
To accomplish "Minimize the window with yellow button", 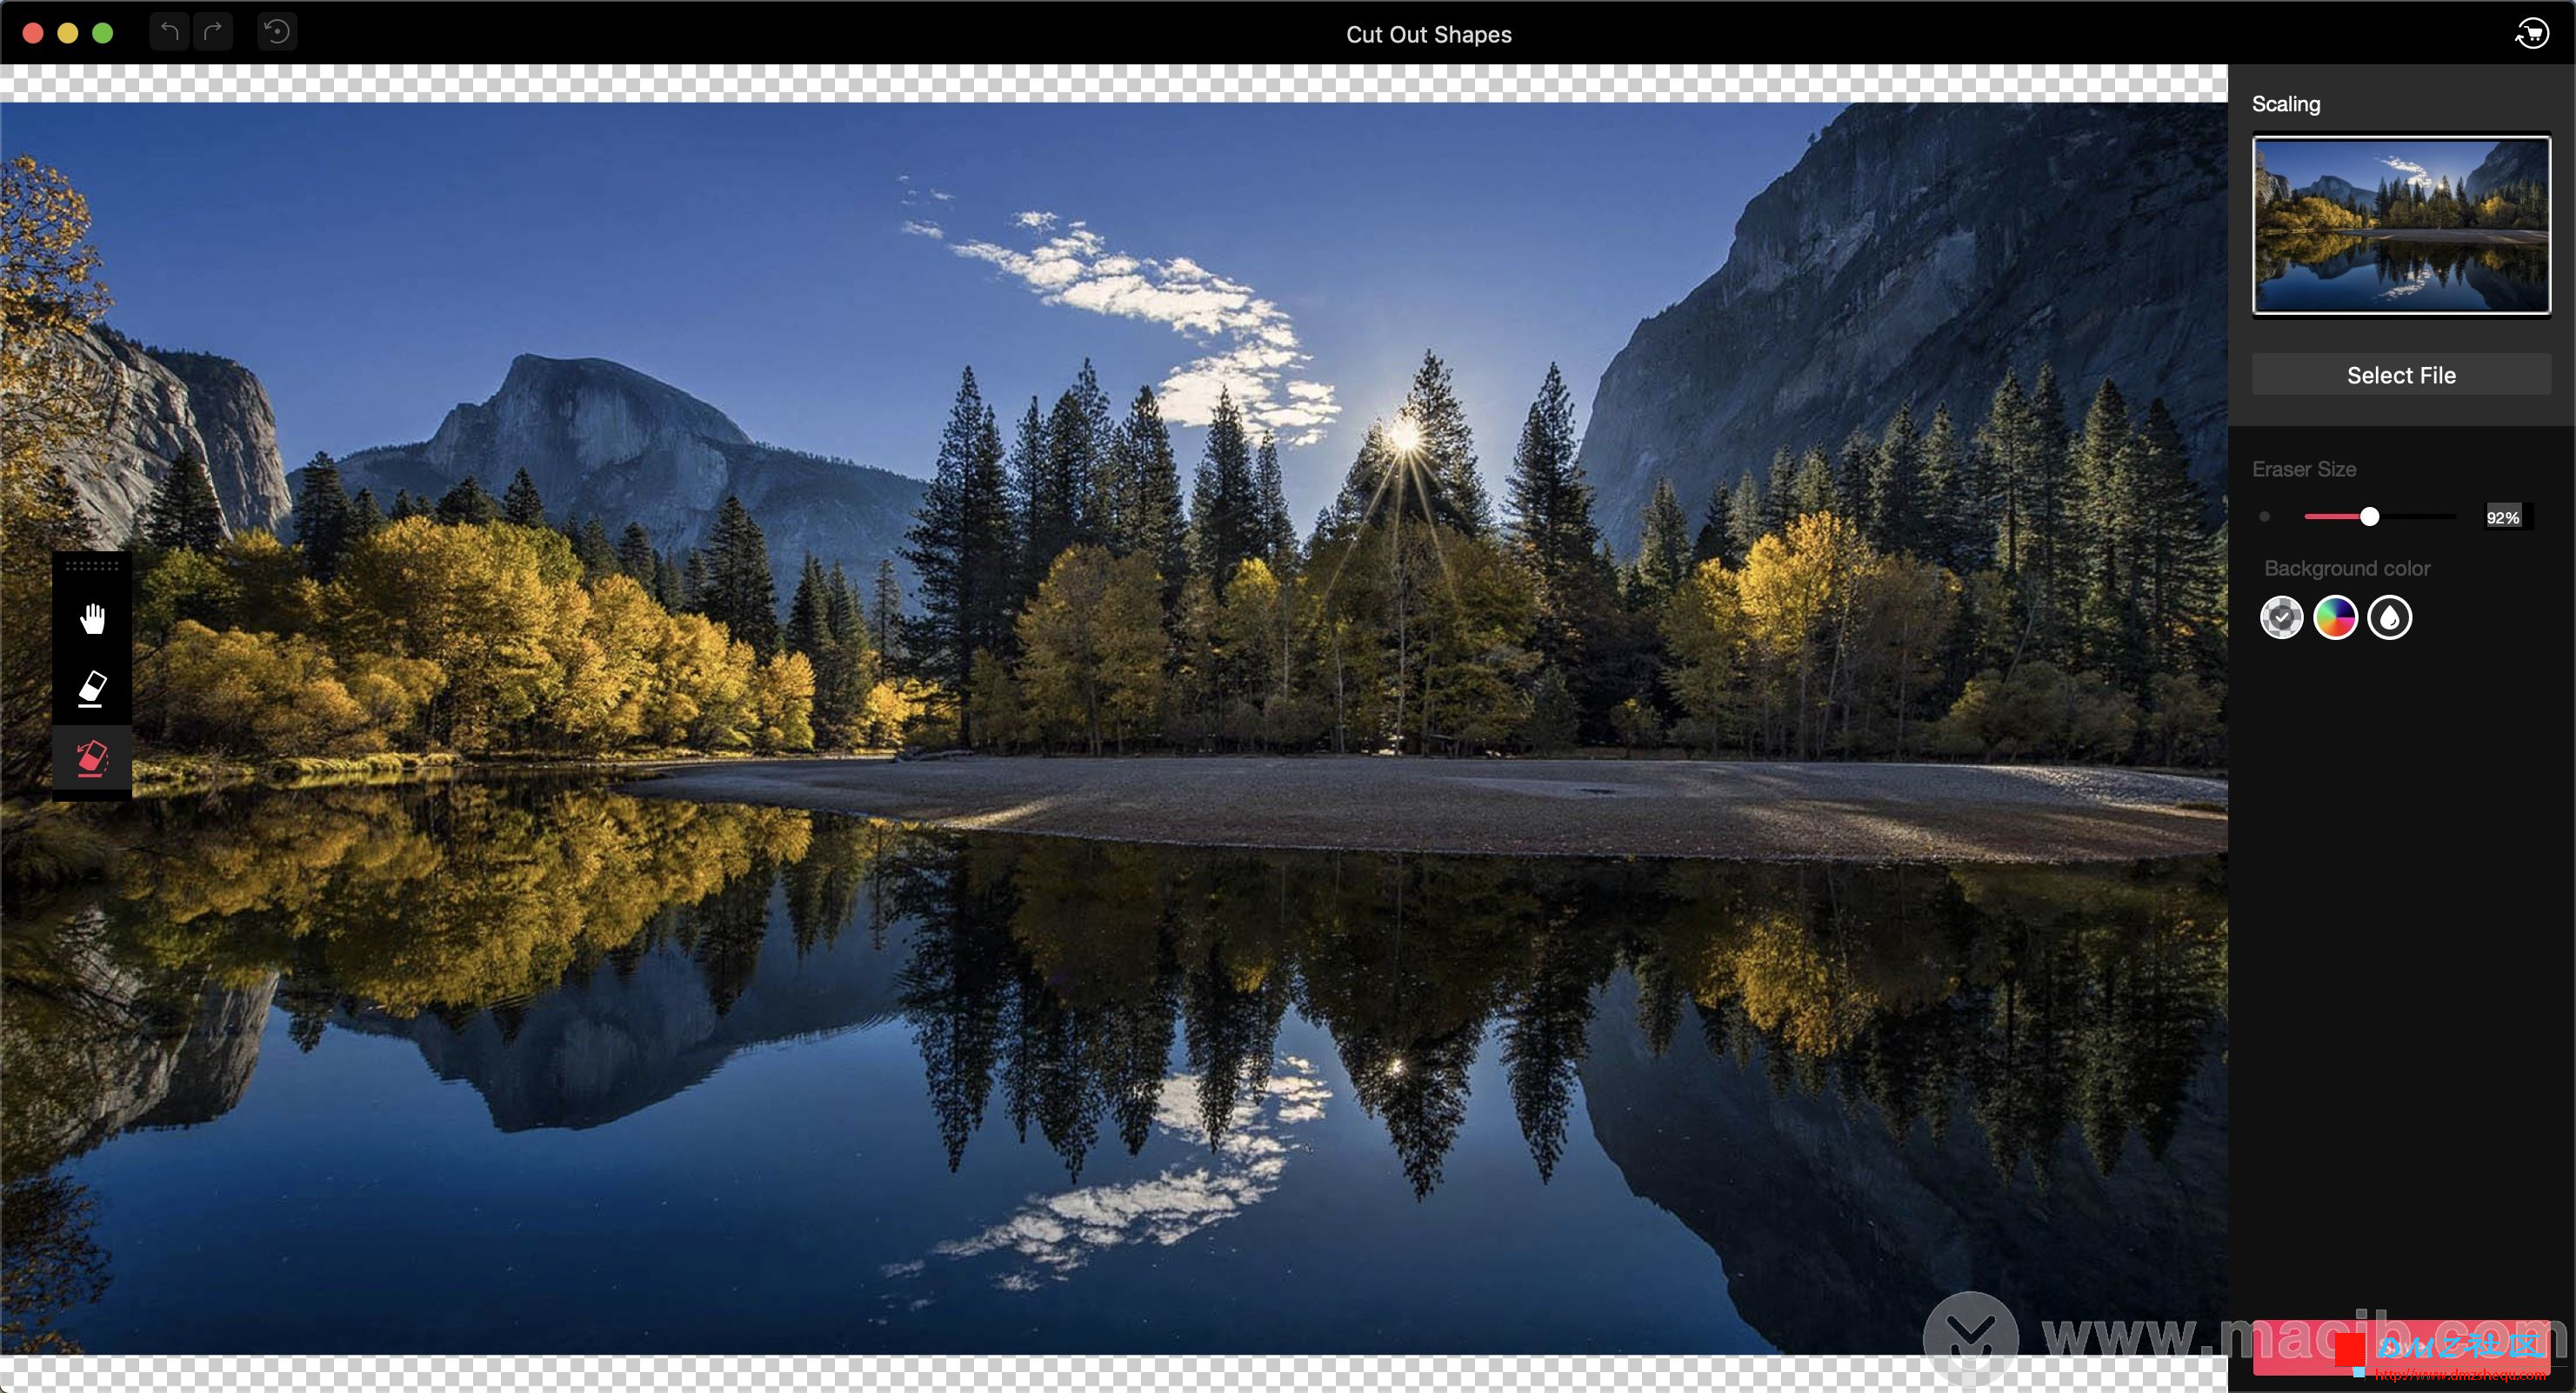I will click(68, 33).
